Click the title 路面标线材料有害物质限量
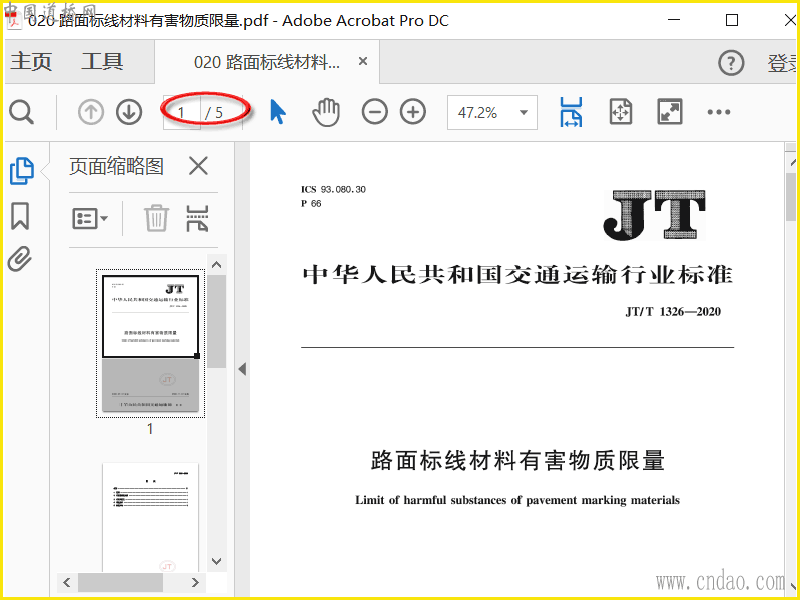The height and width of the screenshot is (600, 800). (x=517, y=460)
